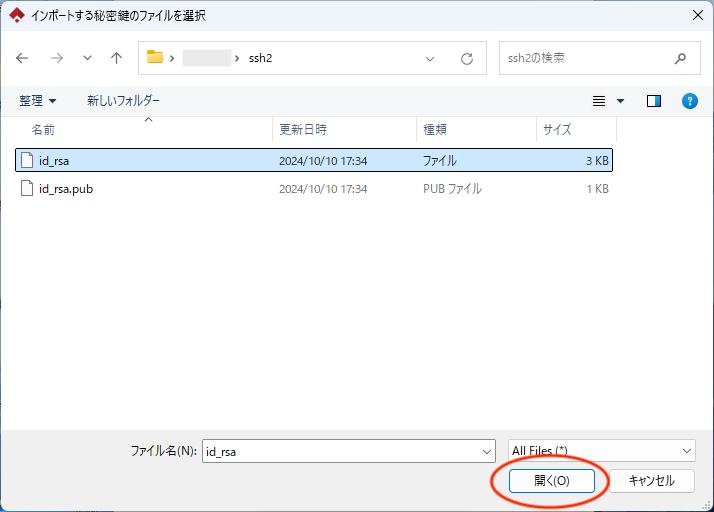This screenshot has width=714, height=512.
Task: Click the キャンセル button
Action: click(x=651, y=481)
